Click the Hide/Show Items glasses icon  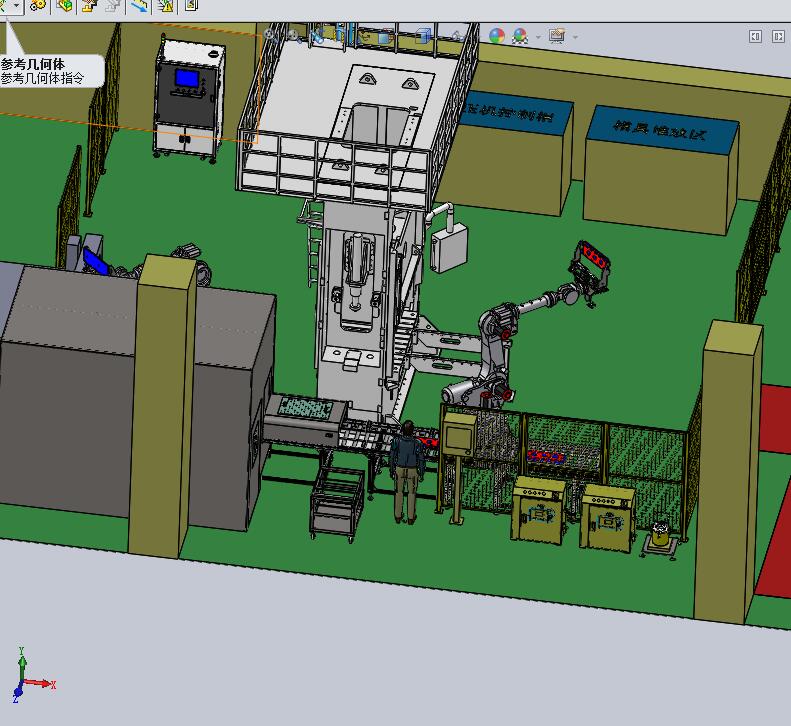pyautogui.click(x=457, y=36)
